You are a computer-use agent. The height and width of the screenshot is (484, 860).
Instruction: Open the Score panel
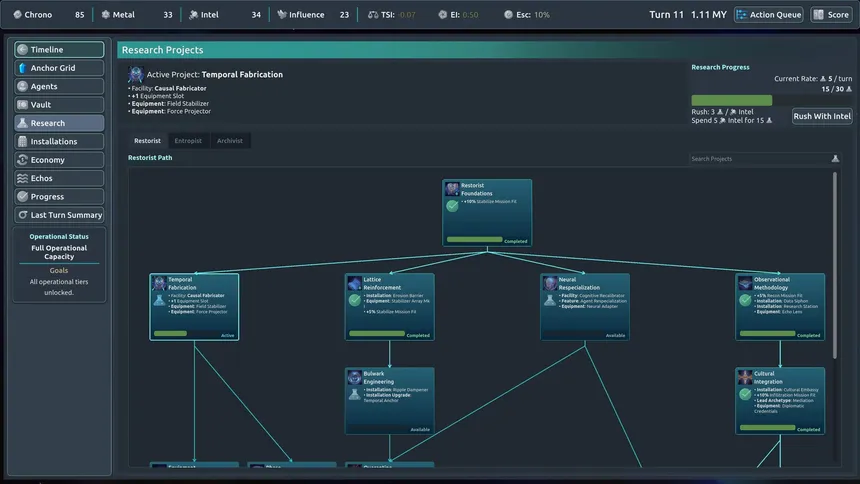831,15
